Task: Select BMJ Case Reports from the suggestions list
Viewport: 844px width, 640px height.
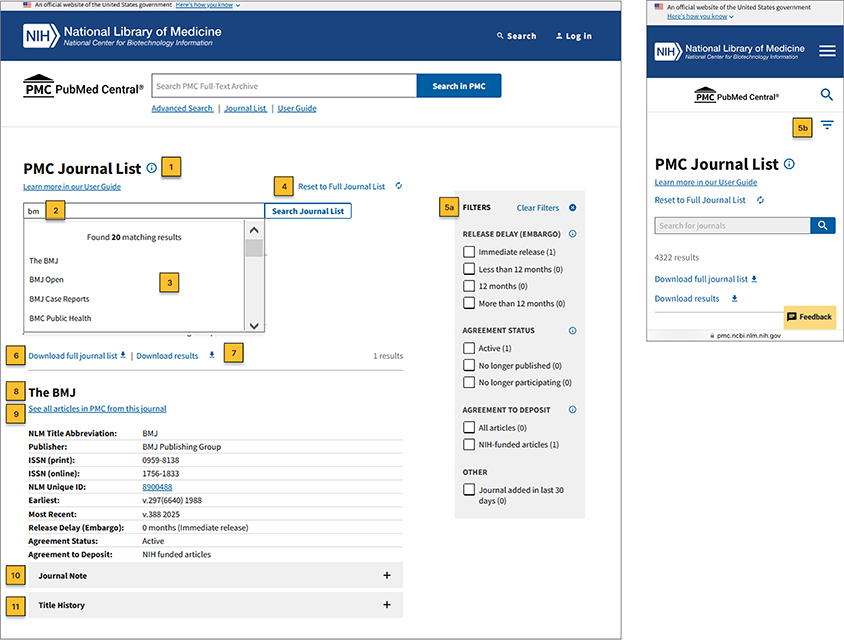Action: click(59, 299)
